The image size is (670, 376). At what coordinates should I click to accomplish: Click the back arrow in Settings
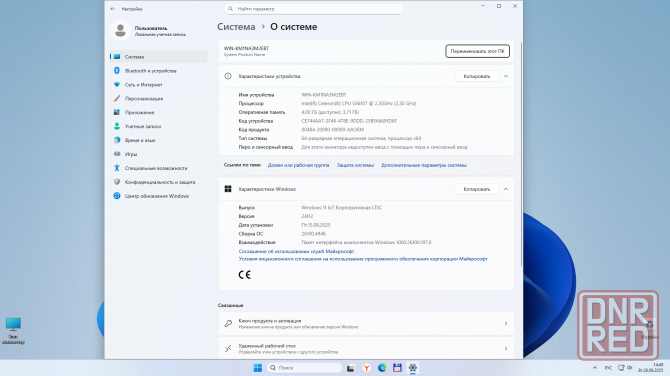[x=113, y=9]
